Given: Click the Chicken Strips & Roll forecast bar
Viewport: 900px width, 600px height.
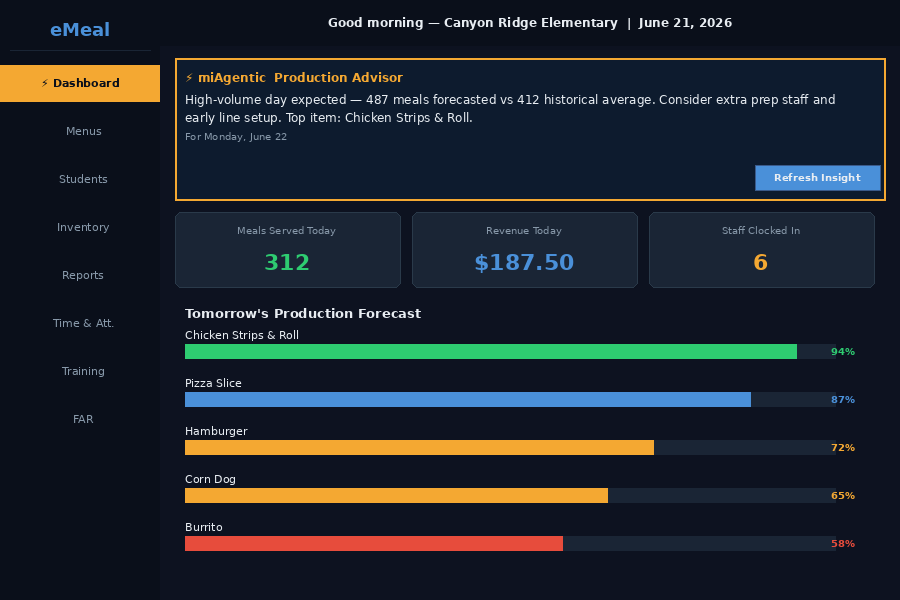Looking at the screenshot, I should coord(510,351).
